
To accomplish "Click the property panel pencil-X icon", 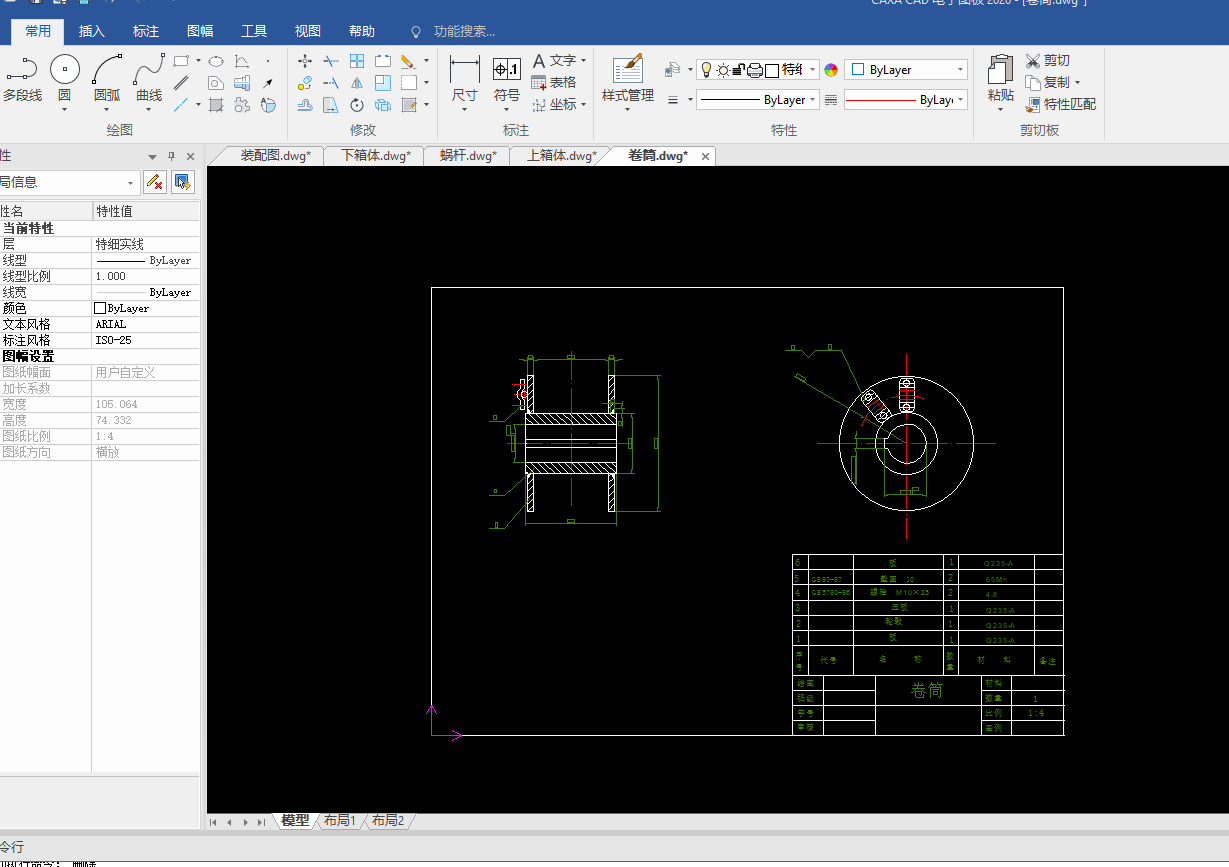I will click(x=155, y=181).
